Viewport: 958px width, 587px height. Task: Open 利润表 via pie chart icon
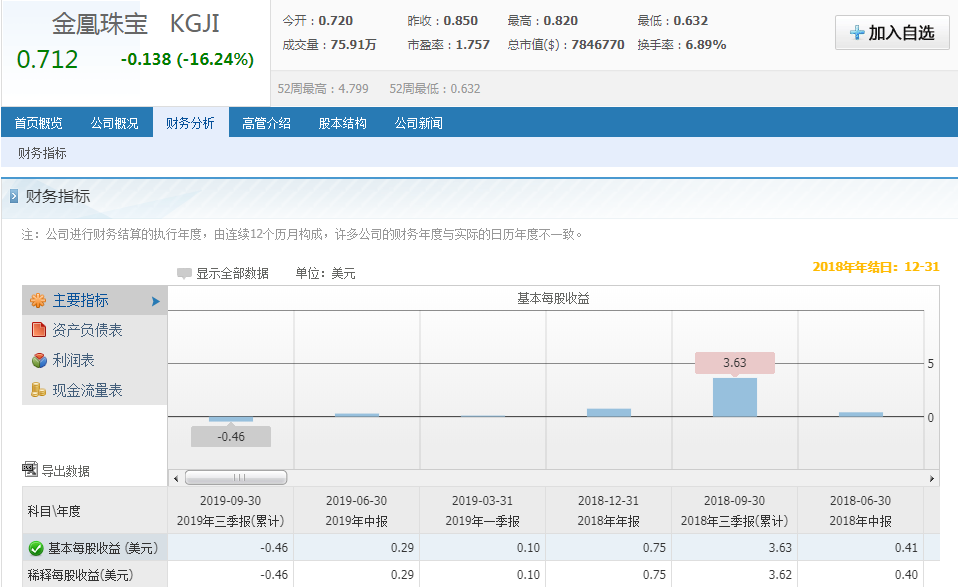click(37, 359)
